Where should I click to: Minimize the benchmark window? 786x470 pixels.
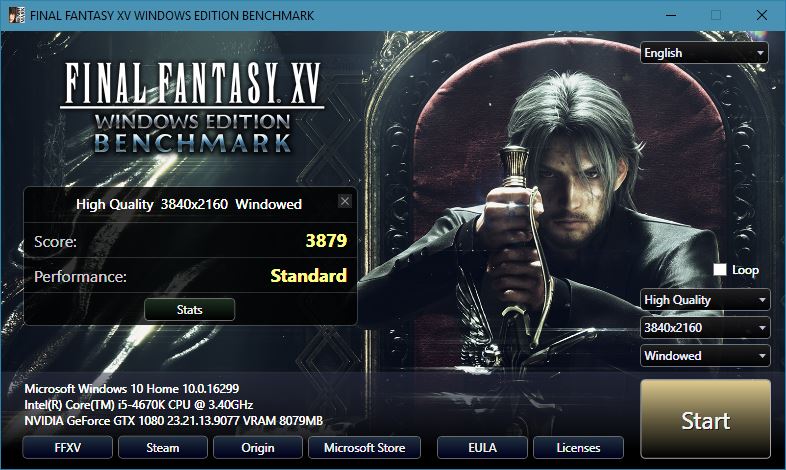[x=671, y=15]
